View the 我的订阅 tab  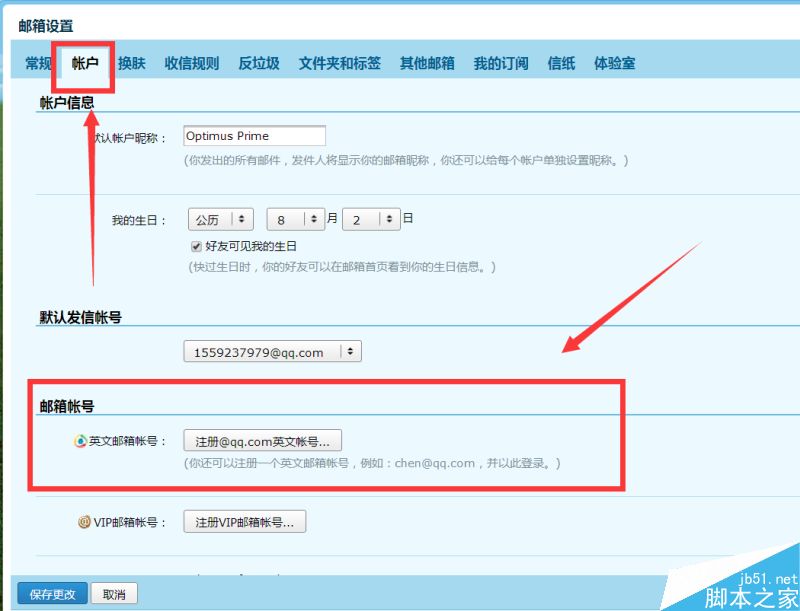point(501,63)
